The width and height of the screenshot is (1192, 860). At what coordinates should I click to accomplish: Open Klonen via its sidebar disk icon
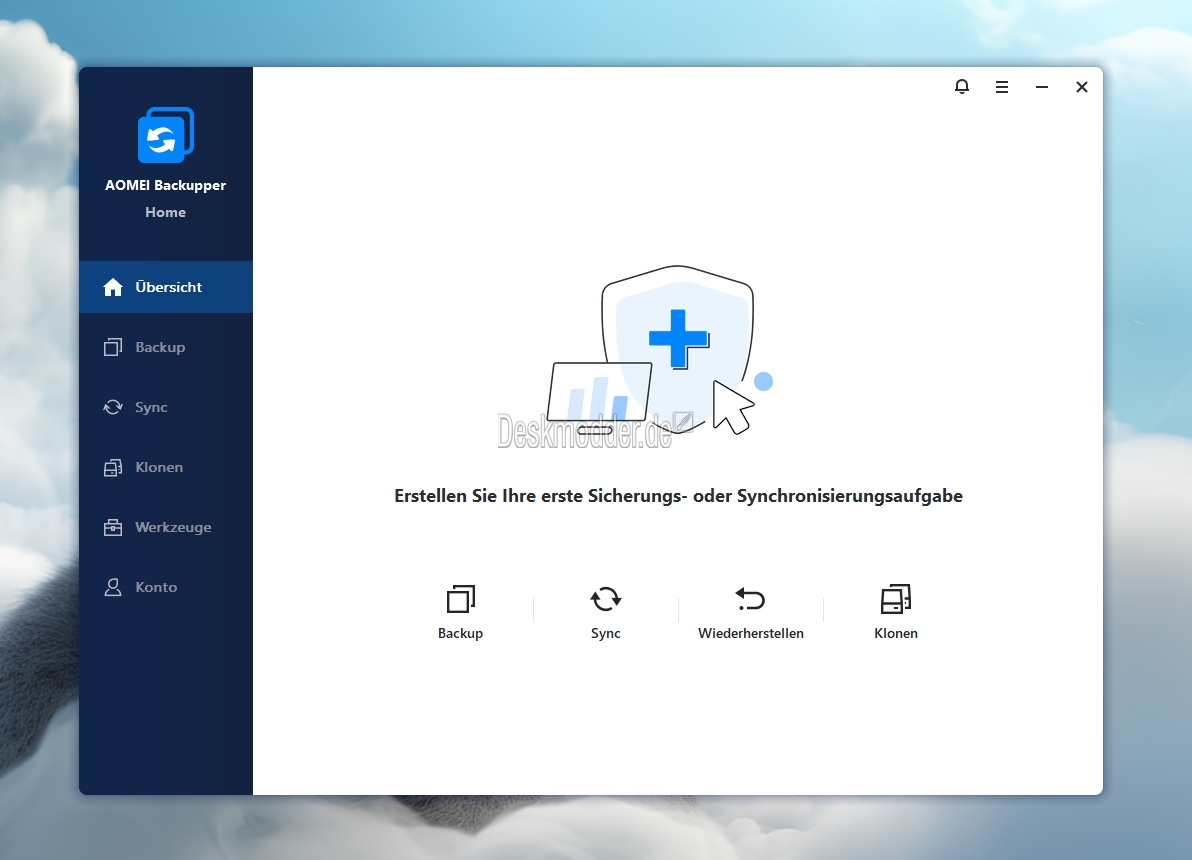(113, 468)
